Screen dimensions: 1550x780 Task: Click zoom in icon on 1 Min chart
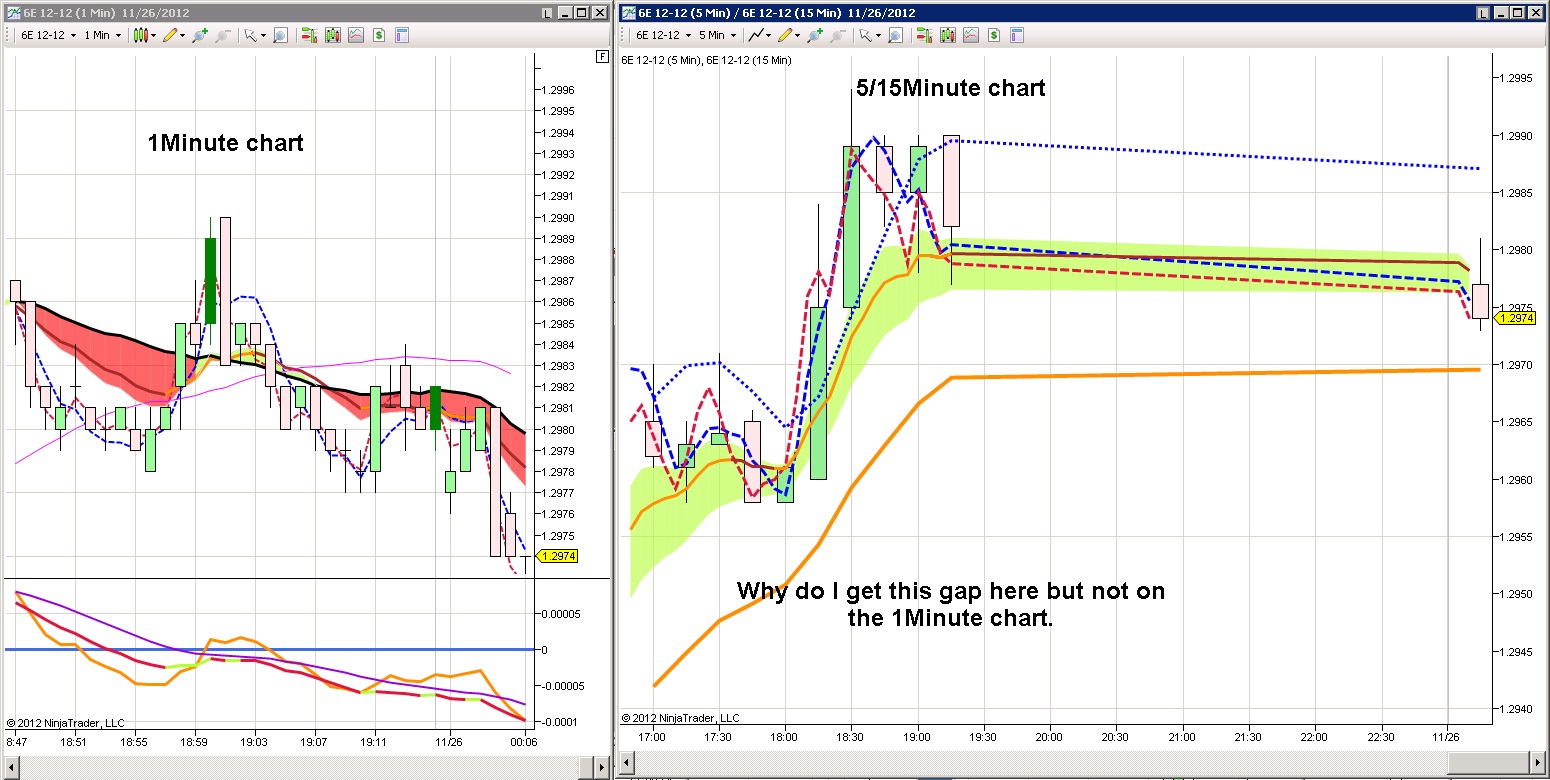tap(200, 35)
